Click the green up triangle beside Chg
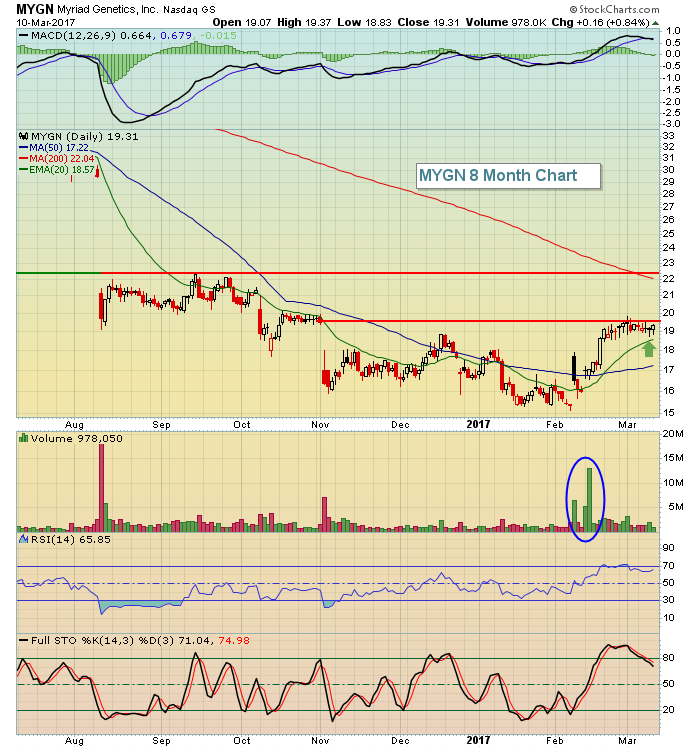This screenshot has height=748, width=700. click(x=656, y=23)
